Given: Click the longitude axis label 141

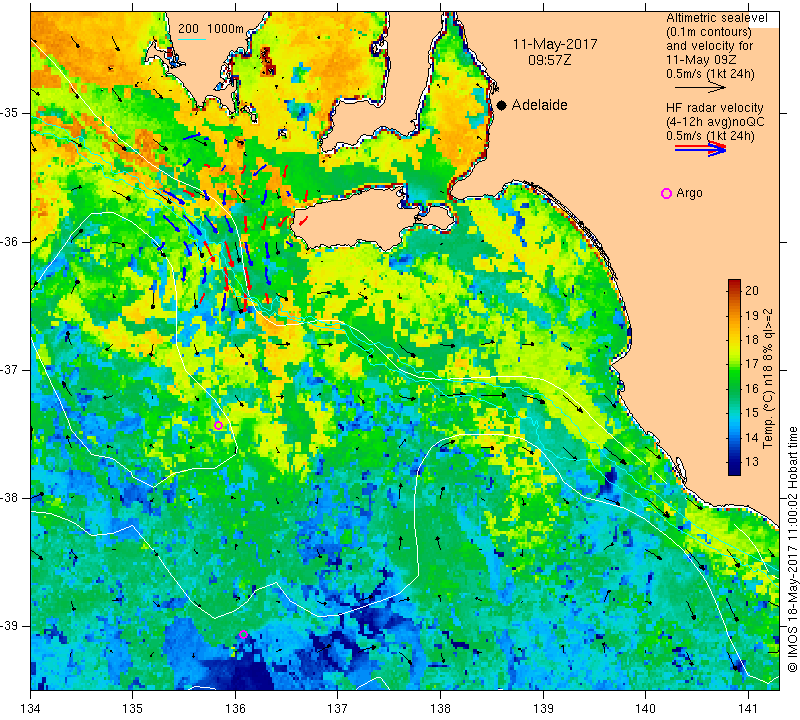Looking at the screenshot, I should (x=748, y=709).
